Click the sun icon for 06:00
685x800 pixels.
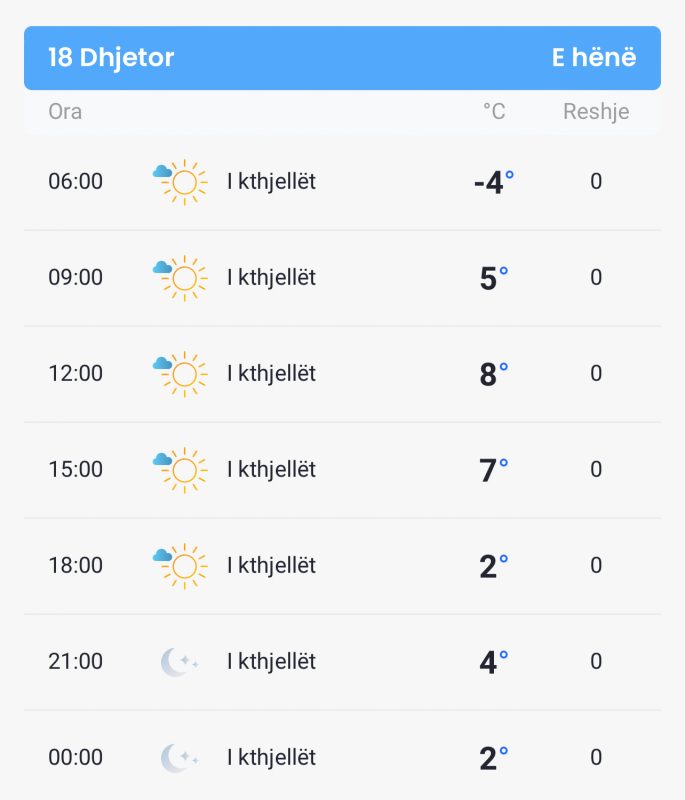click(x=180, y=182)
